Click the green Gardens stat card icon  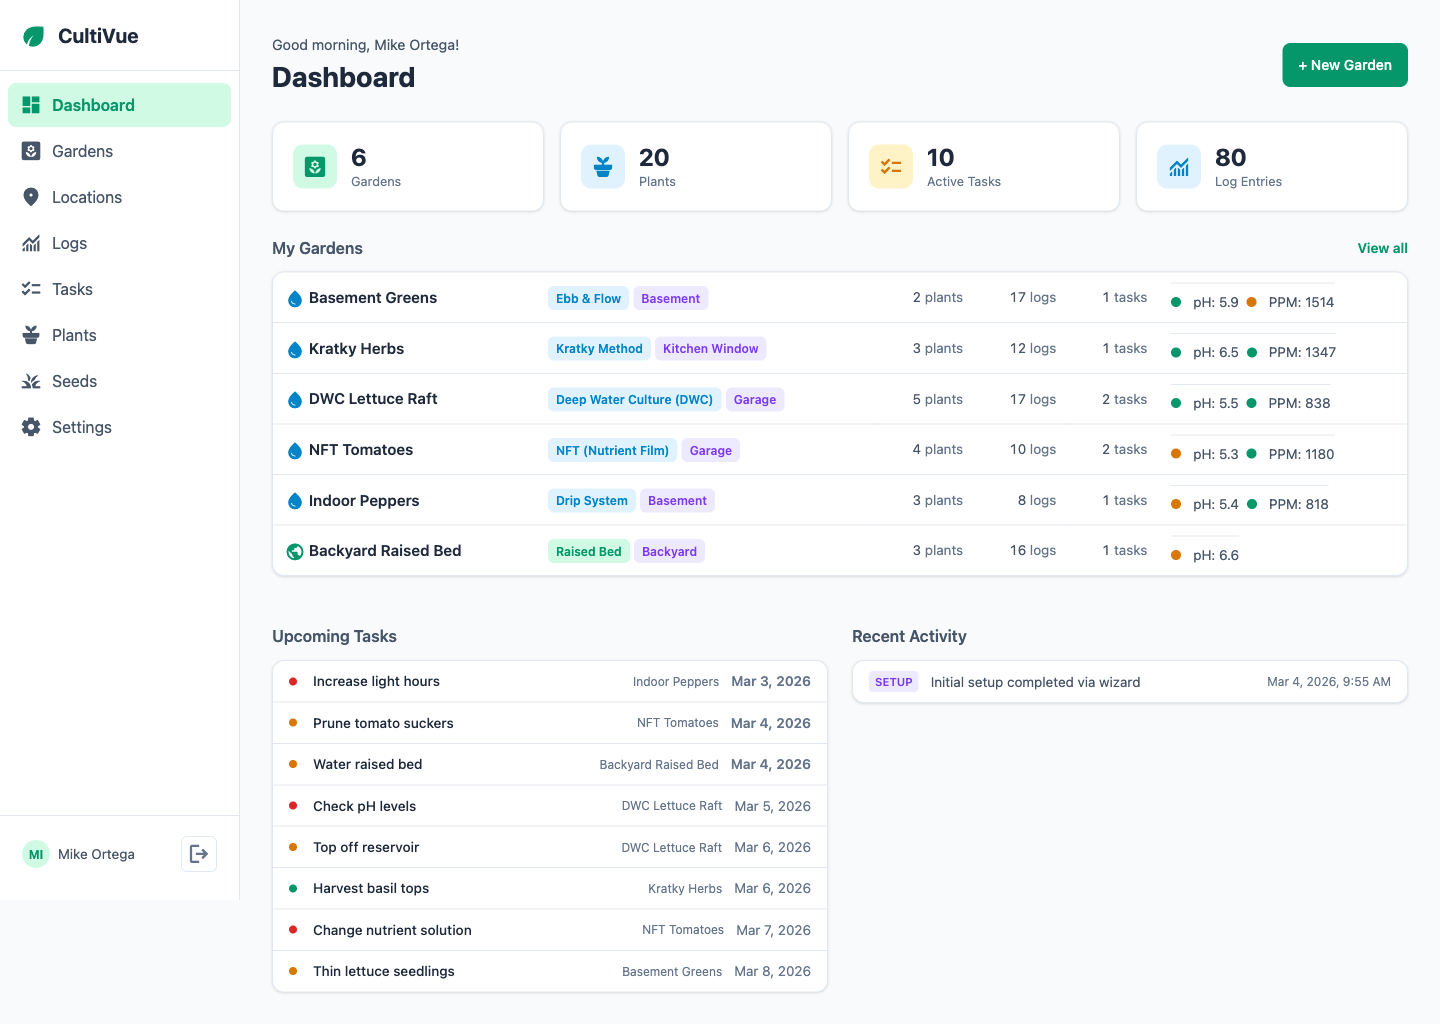[315, 166]
